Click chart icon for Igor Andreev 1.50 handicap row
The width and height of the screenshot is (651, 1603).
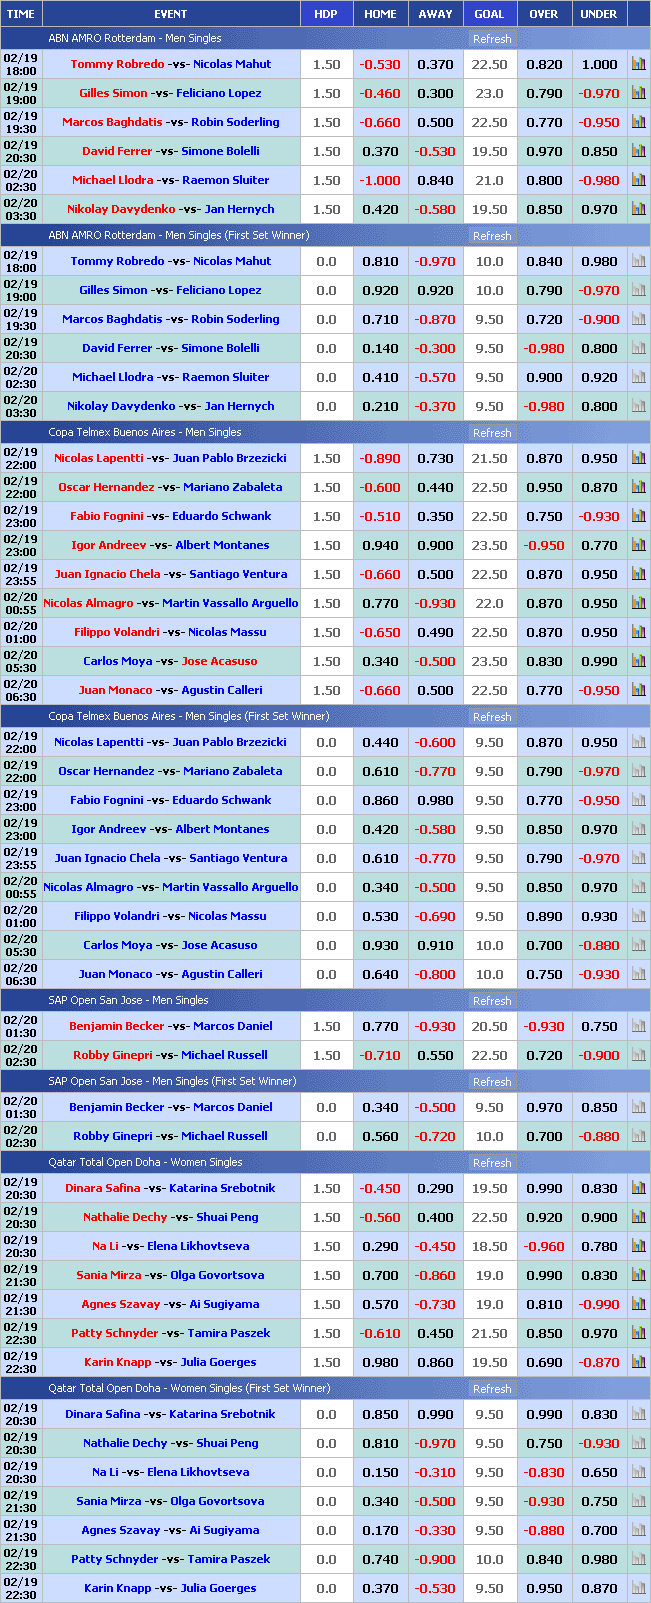638,545
